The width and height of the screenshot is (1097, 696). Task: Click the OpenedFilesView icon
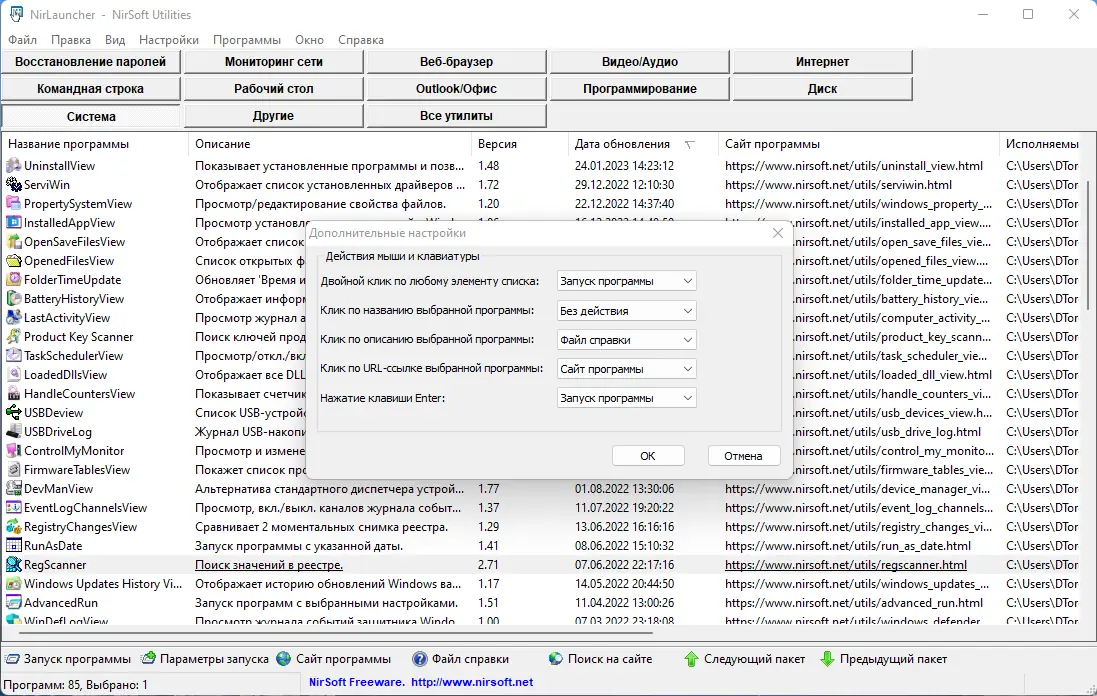click(x=13, y=261)
